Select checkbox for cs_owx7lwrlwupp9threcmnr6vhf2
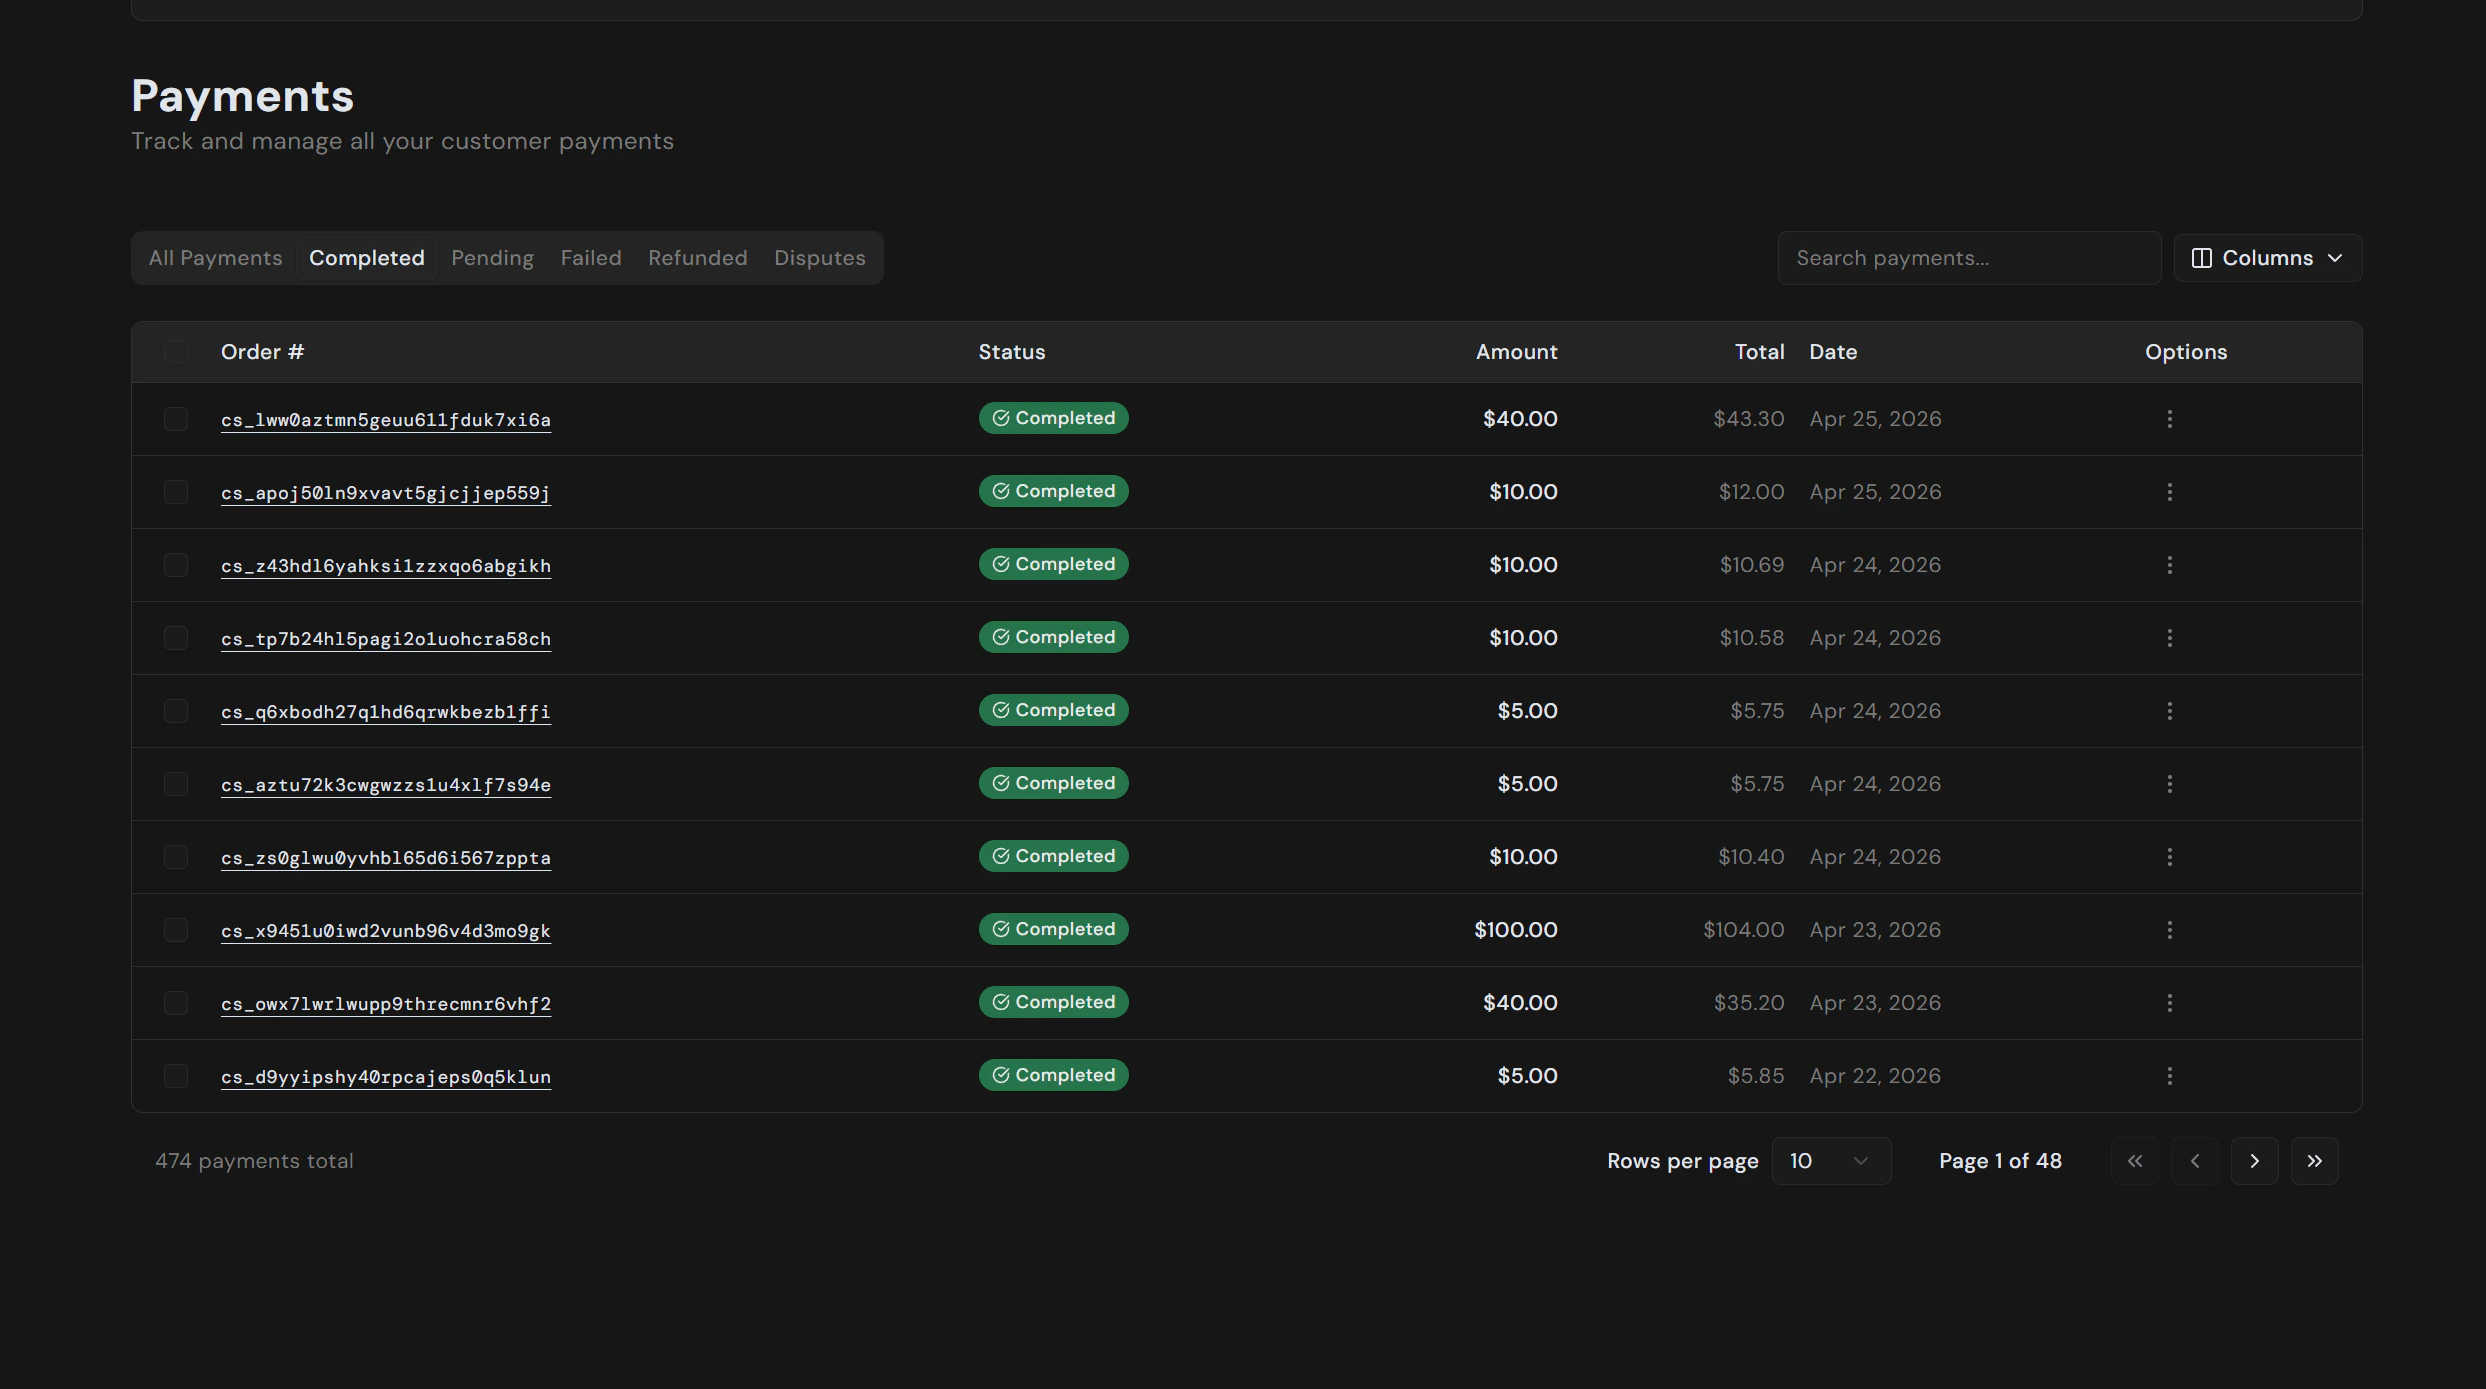This screenshot has height=1389, width=2486. (176, 1003)
